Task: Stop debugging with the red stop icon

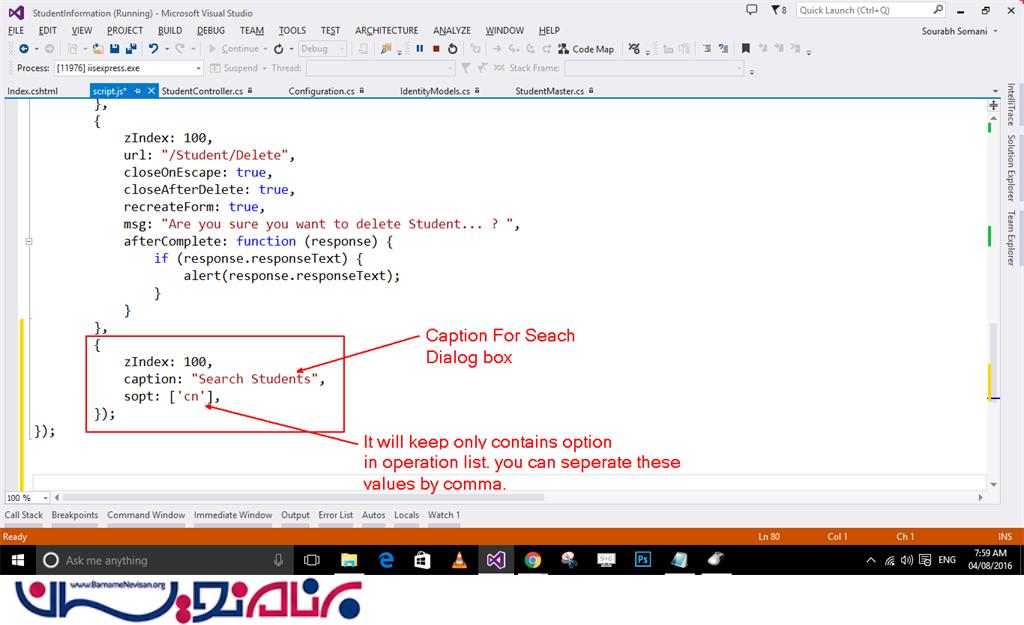Action: [x=436, y=48]
